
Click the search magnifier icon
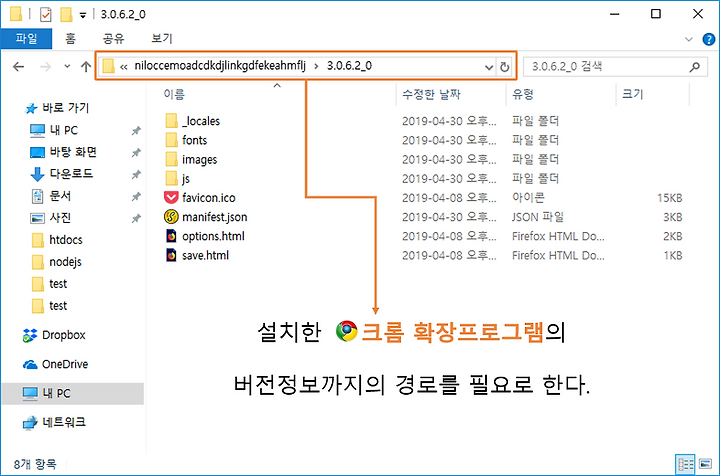(695, 67)
